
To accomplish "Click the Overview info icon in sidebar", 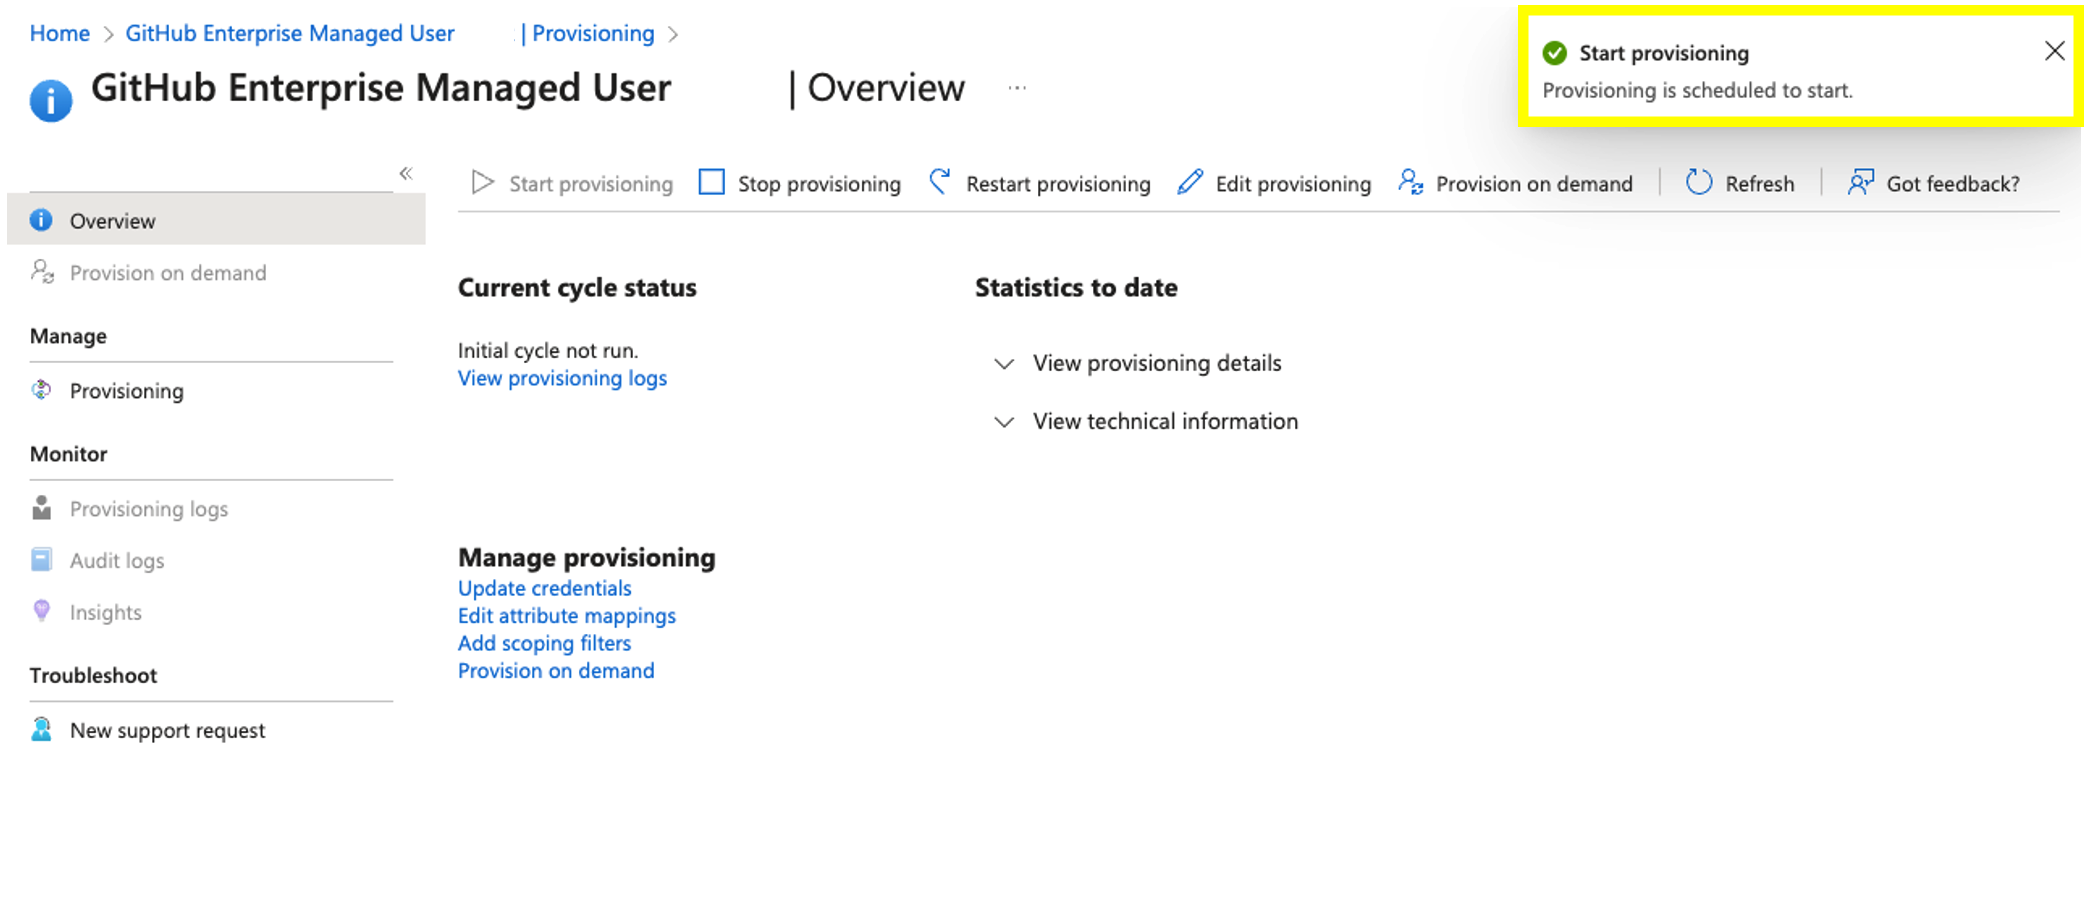I will [41, 220].
